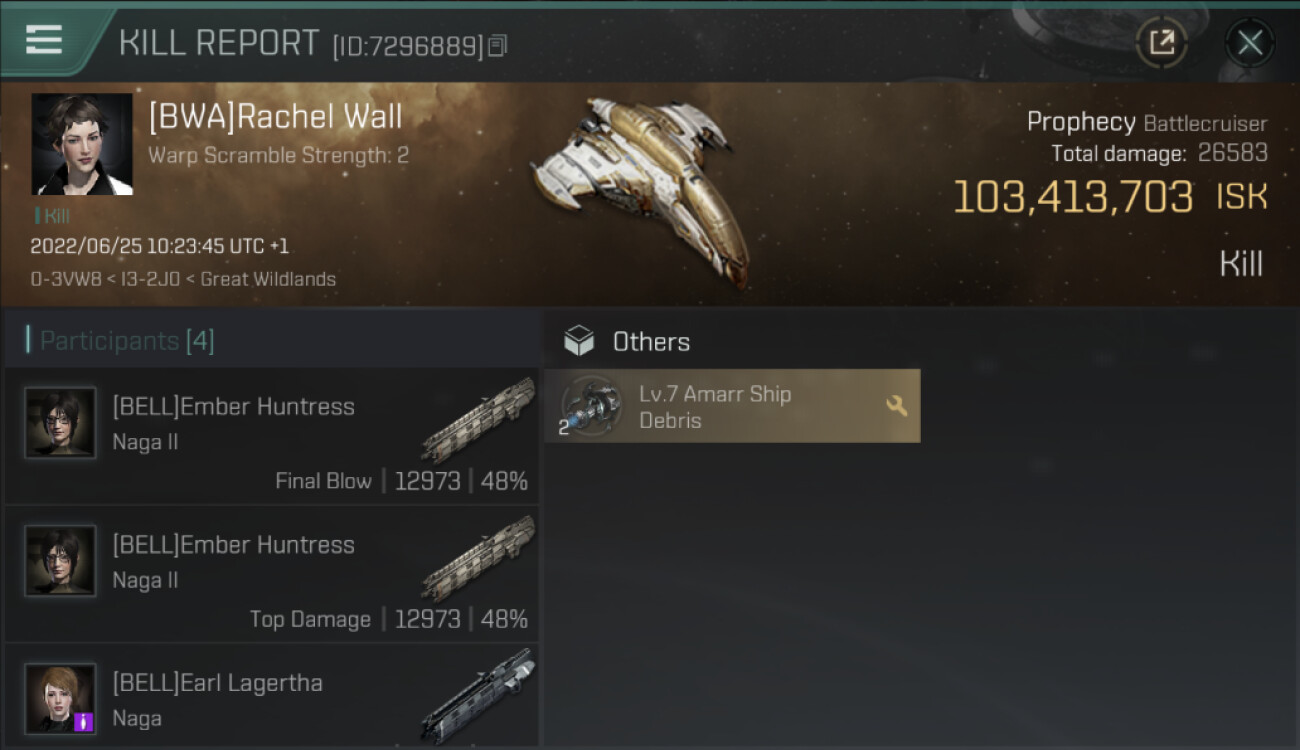Click Ember Huntress portrait in Top Damage row
1300x750 pixels.
click(x=60, y=561)
